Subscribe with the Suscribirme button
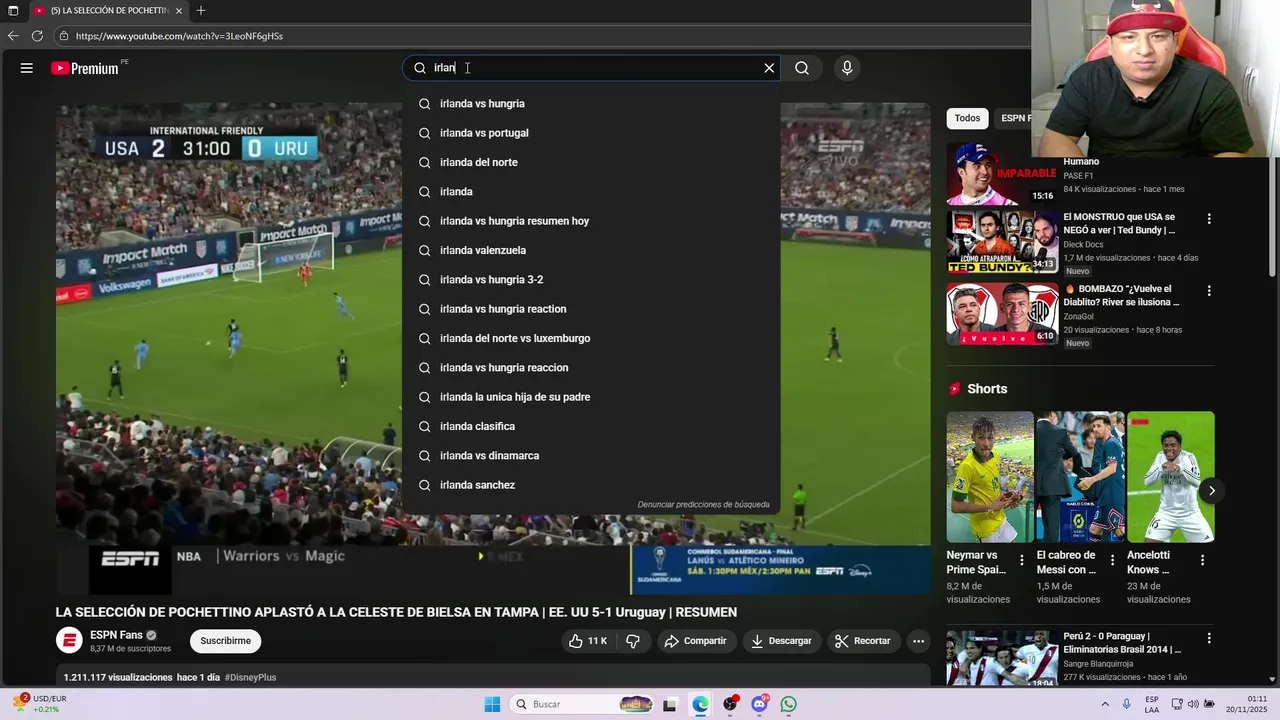Screen dimensions: 1280x720 225,641
